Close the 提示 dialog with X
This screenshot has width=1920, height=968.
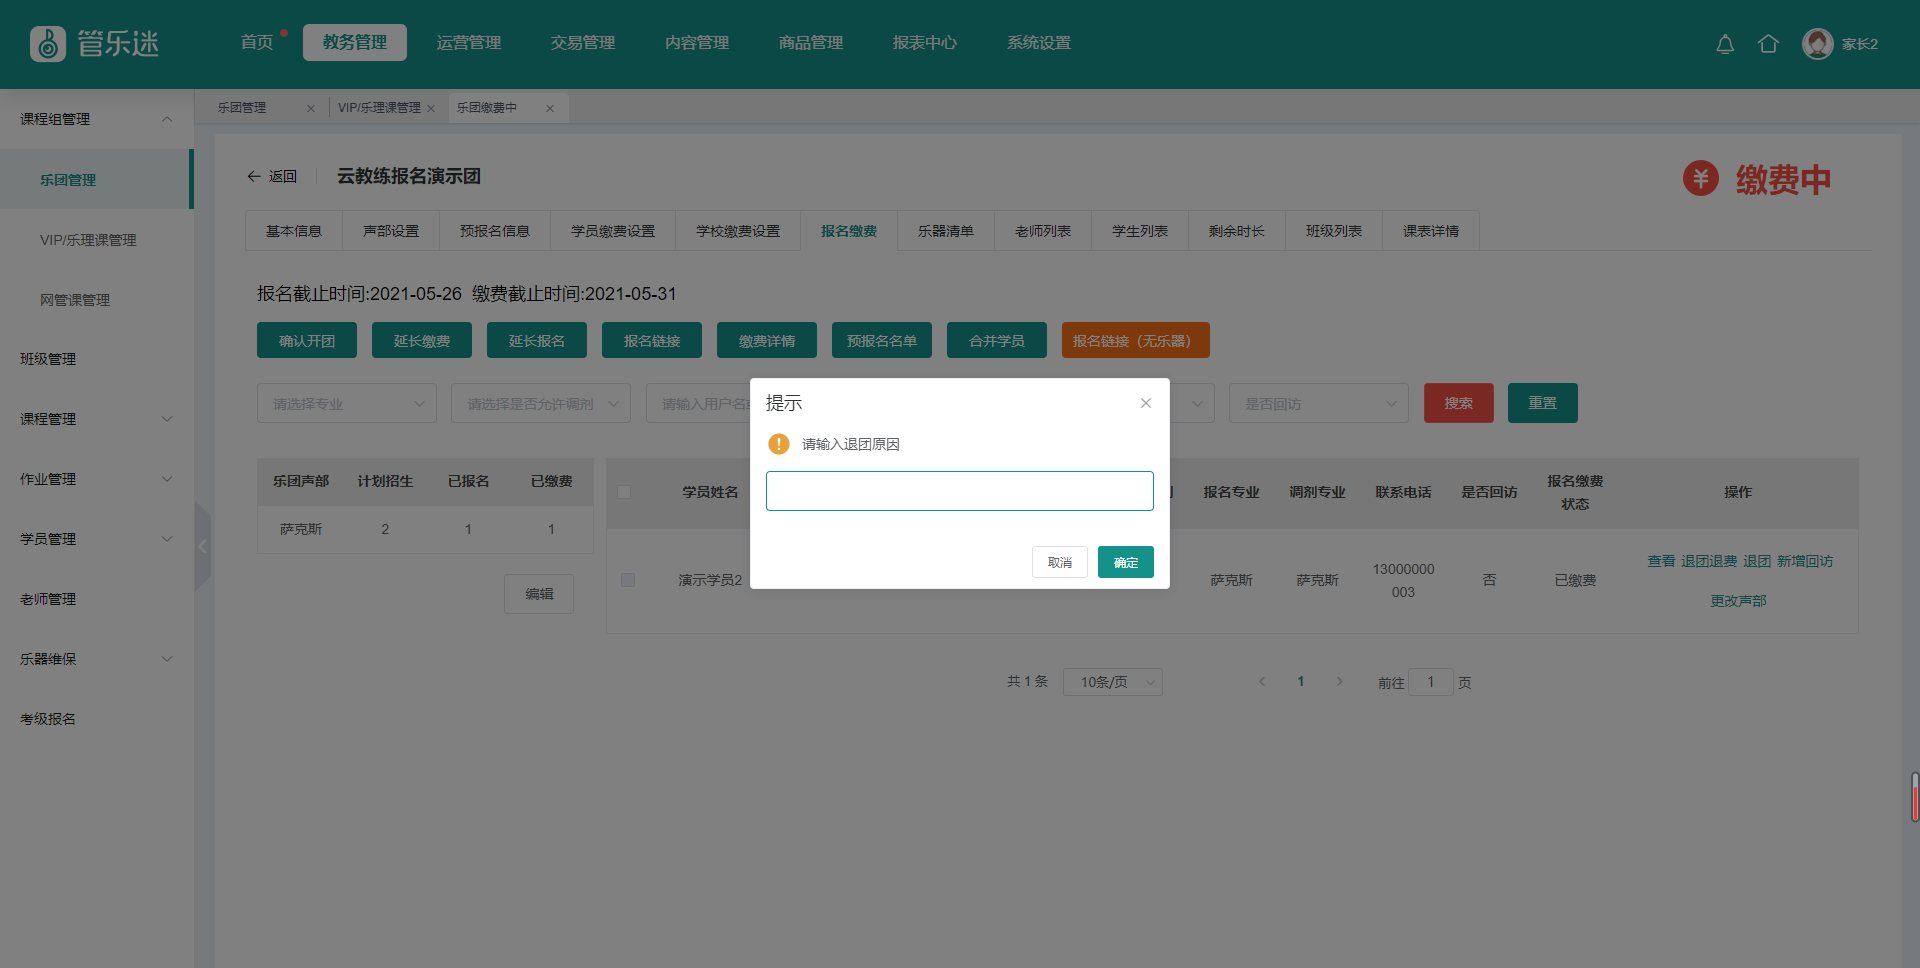click(x=1146, y=403)
